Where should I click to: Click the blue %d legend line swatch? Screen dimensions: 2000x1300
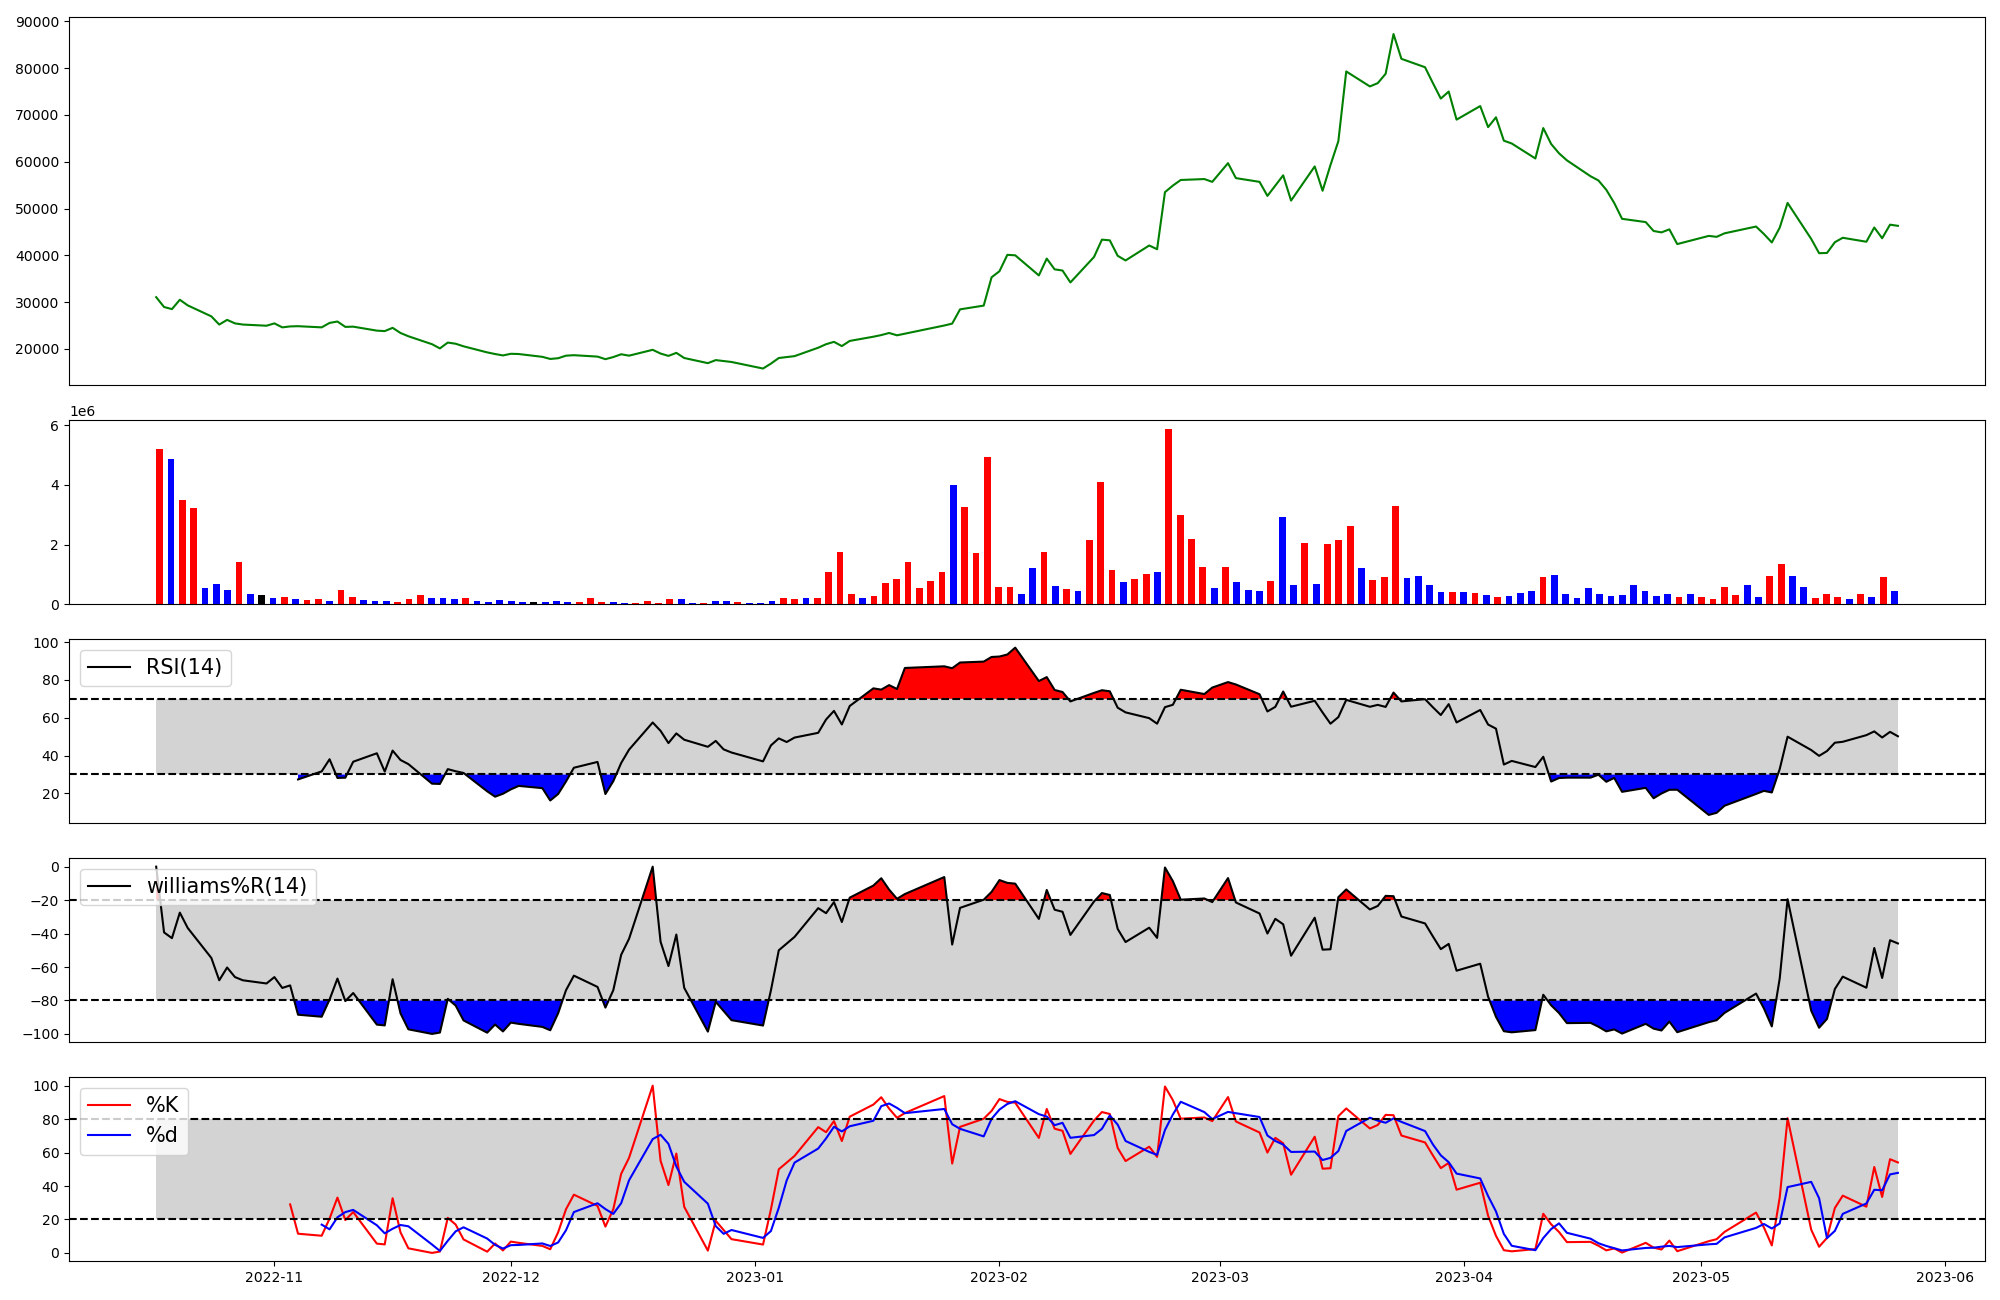click(x=109, y=1135)
